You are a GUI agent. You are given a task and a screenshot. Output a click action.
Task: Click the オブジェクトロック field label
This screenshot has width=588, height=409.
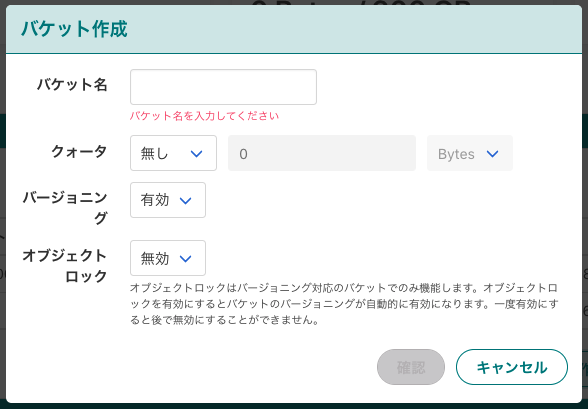(65, 266)
